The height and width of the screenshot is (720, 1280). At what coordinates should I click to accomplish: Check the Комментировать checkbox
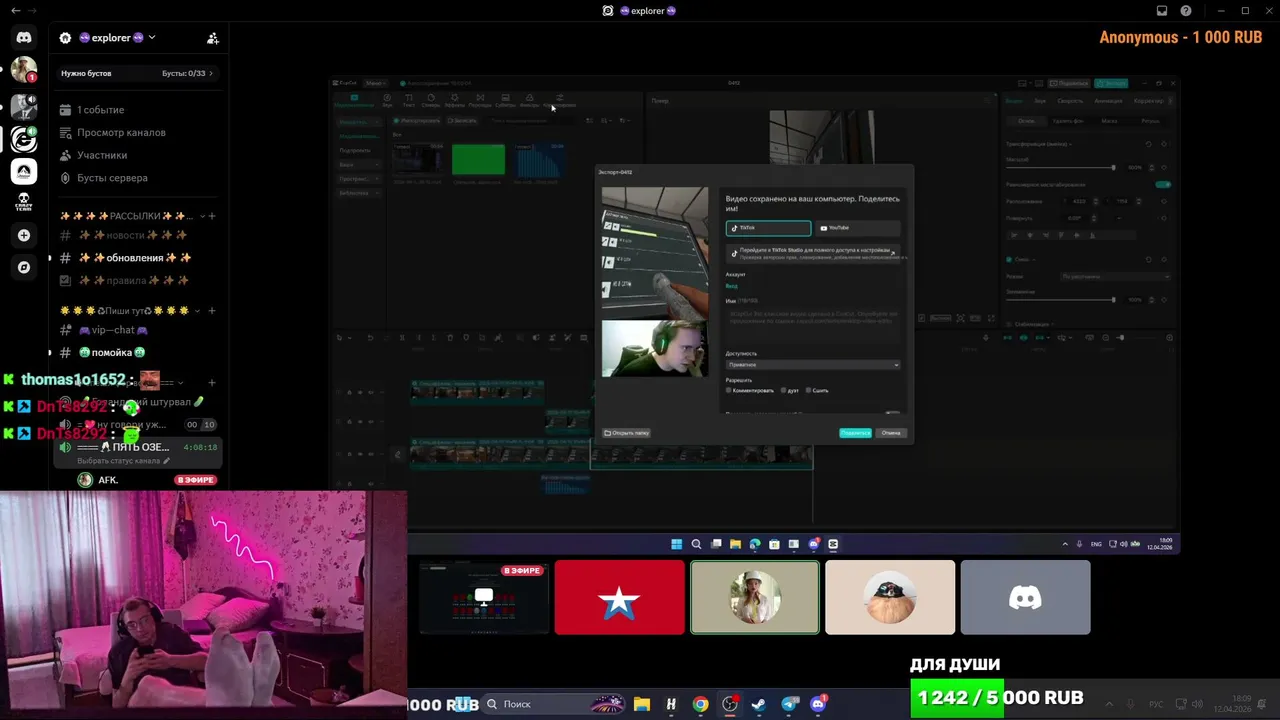[729, 390]
